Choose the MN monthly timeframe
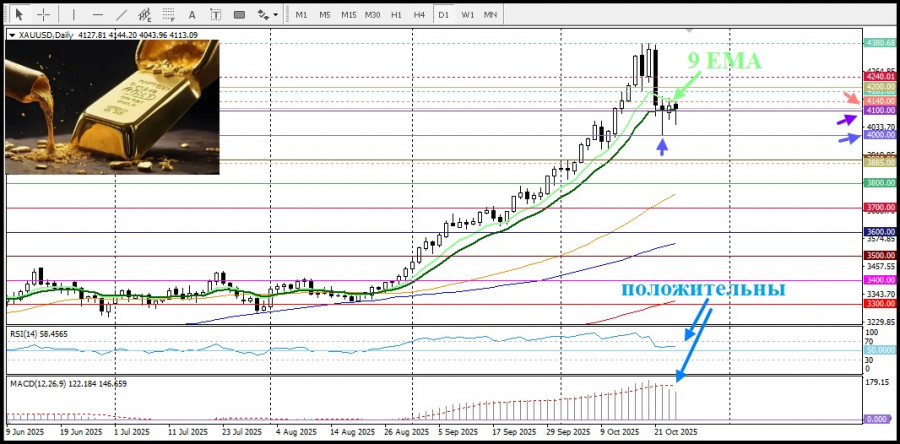The image size is (900, 444). click(x=491, y=14)
